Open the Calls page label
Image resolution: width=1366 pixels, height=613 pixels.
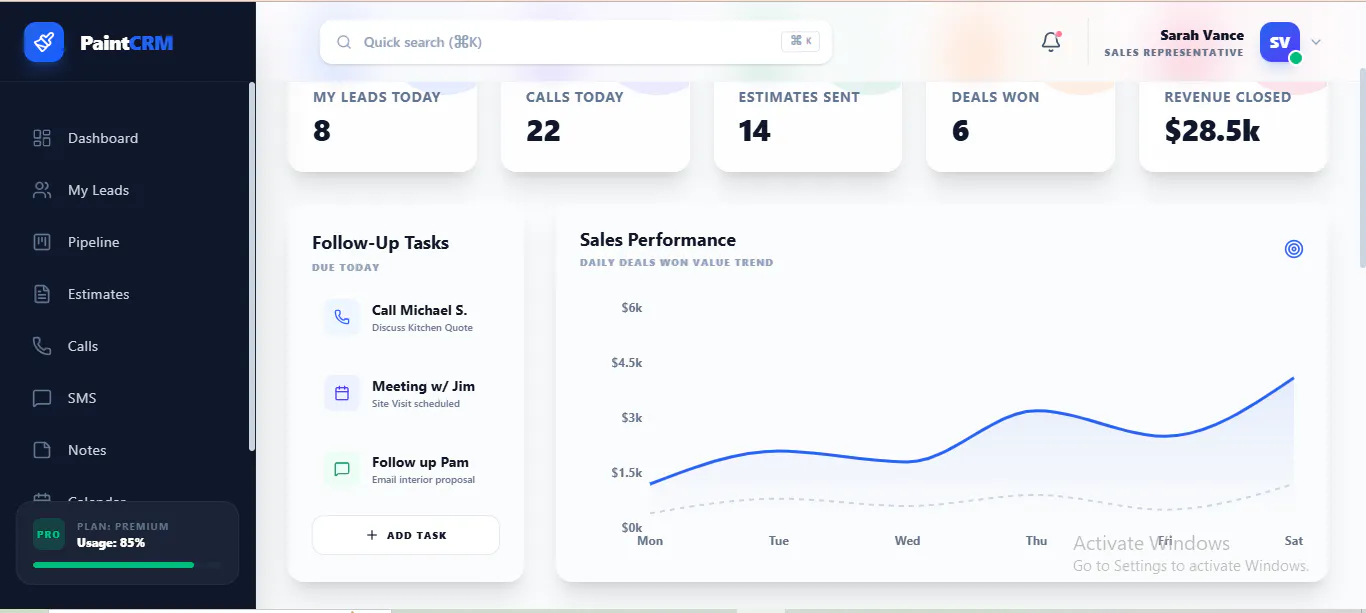pos(83,346)
